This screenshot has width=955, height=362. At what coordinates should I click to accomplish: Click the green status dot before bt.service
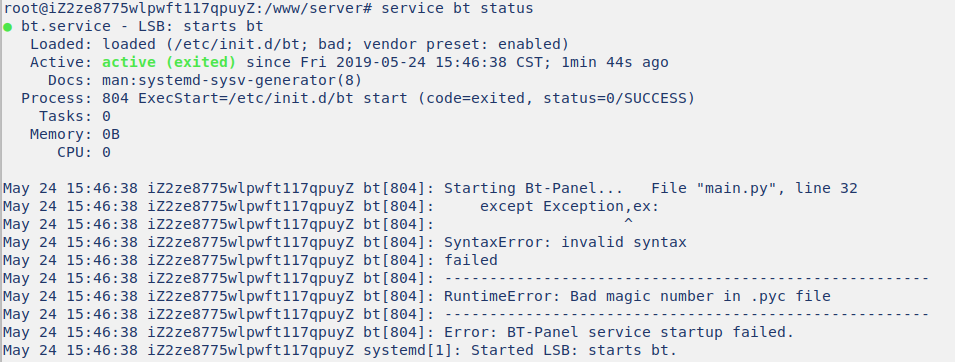coord(7,27)
